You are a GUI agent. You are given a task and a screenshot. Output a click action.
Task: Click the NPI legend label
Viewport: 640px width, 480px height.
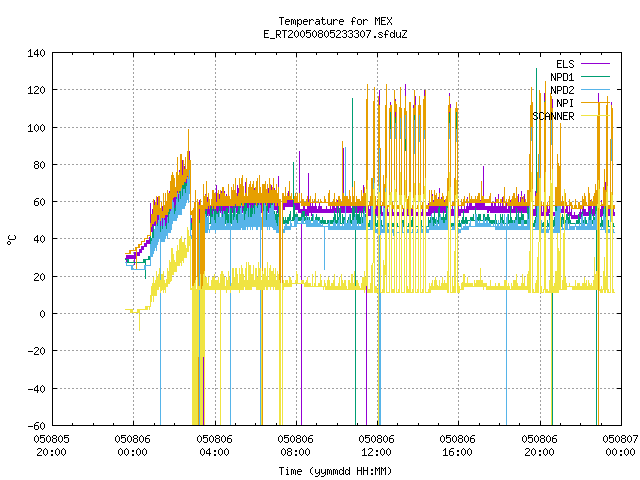pos(565,103)
